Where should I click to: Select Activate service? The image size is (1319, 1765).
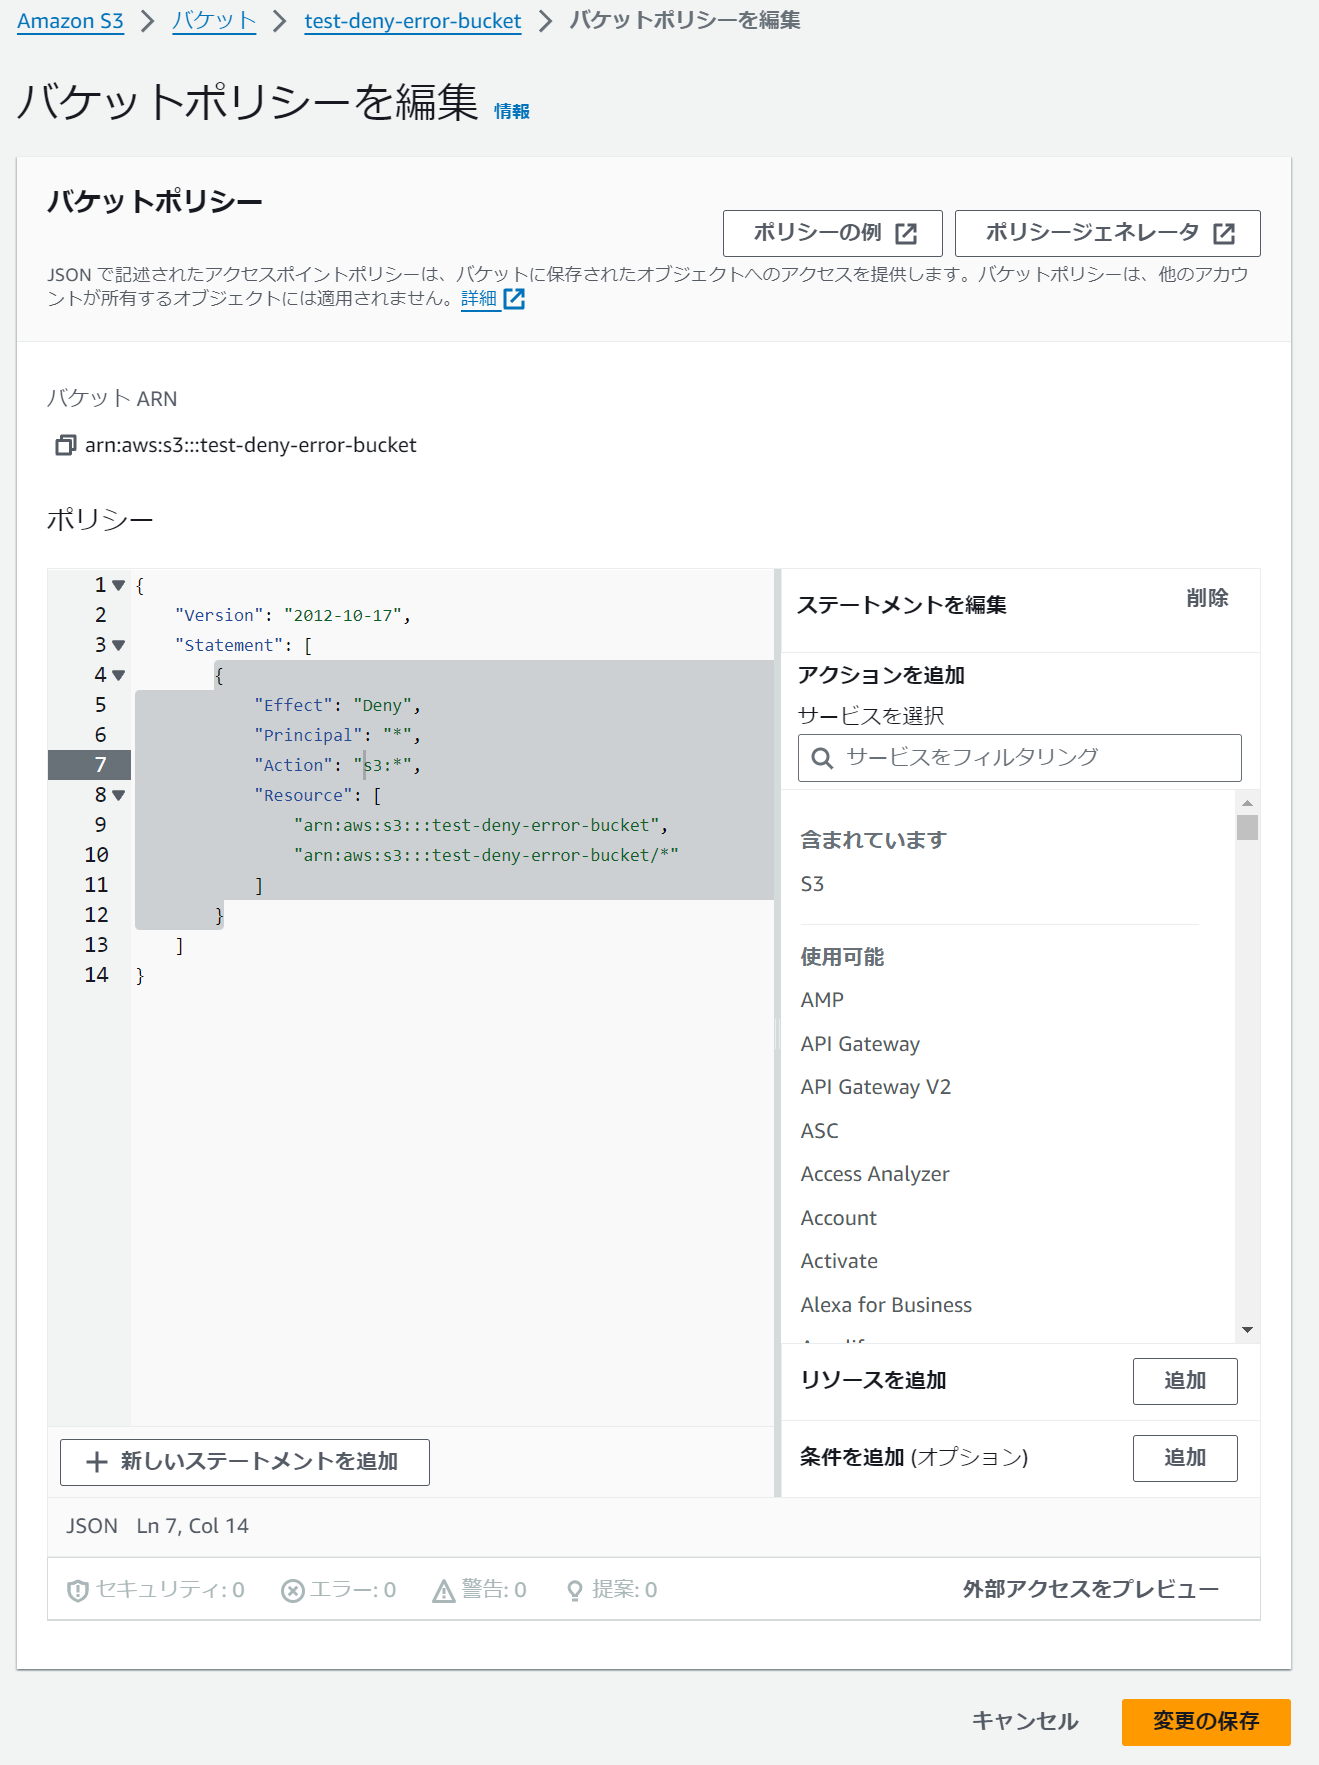pyautogui.click(x=839, y=1261)
